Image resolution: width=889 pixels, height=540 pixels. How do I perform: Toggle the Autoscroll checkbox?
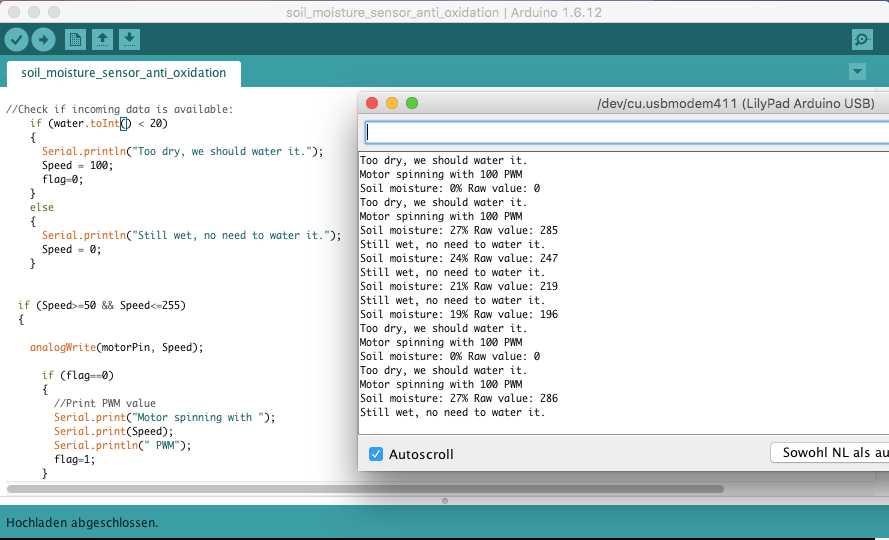(x=376, y=454)
